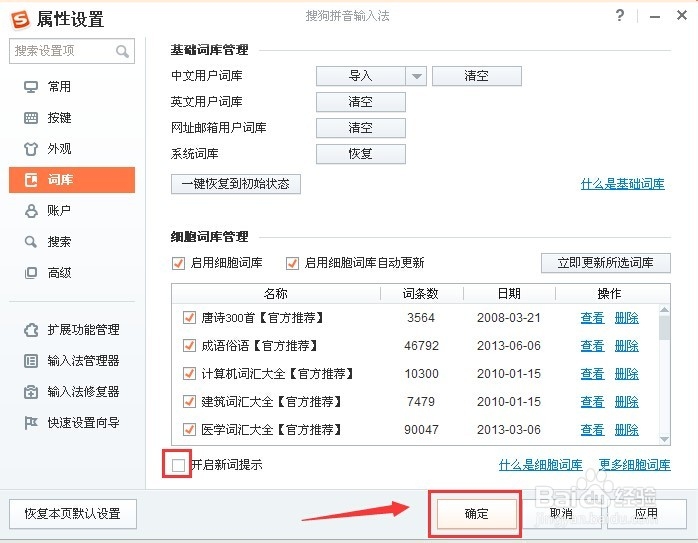The height and width of the screenshot is (543, 698).
Task: Click 清空 for 中文用户词库
Action: click(x=477, y=76)
